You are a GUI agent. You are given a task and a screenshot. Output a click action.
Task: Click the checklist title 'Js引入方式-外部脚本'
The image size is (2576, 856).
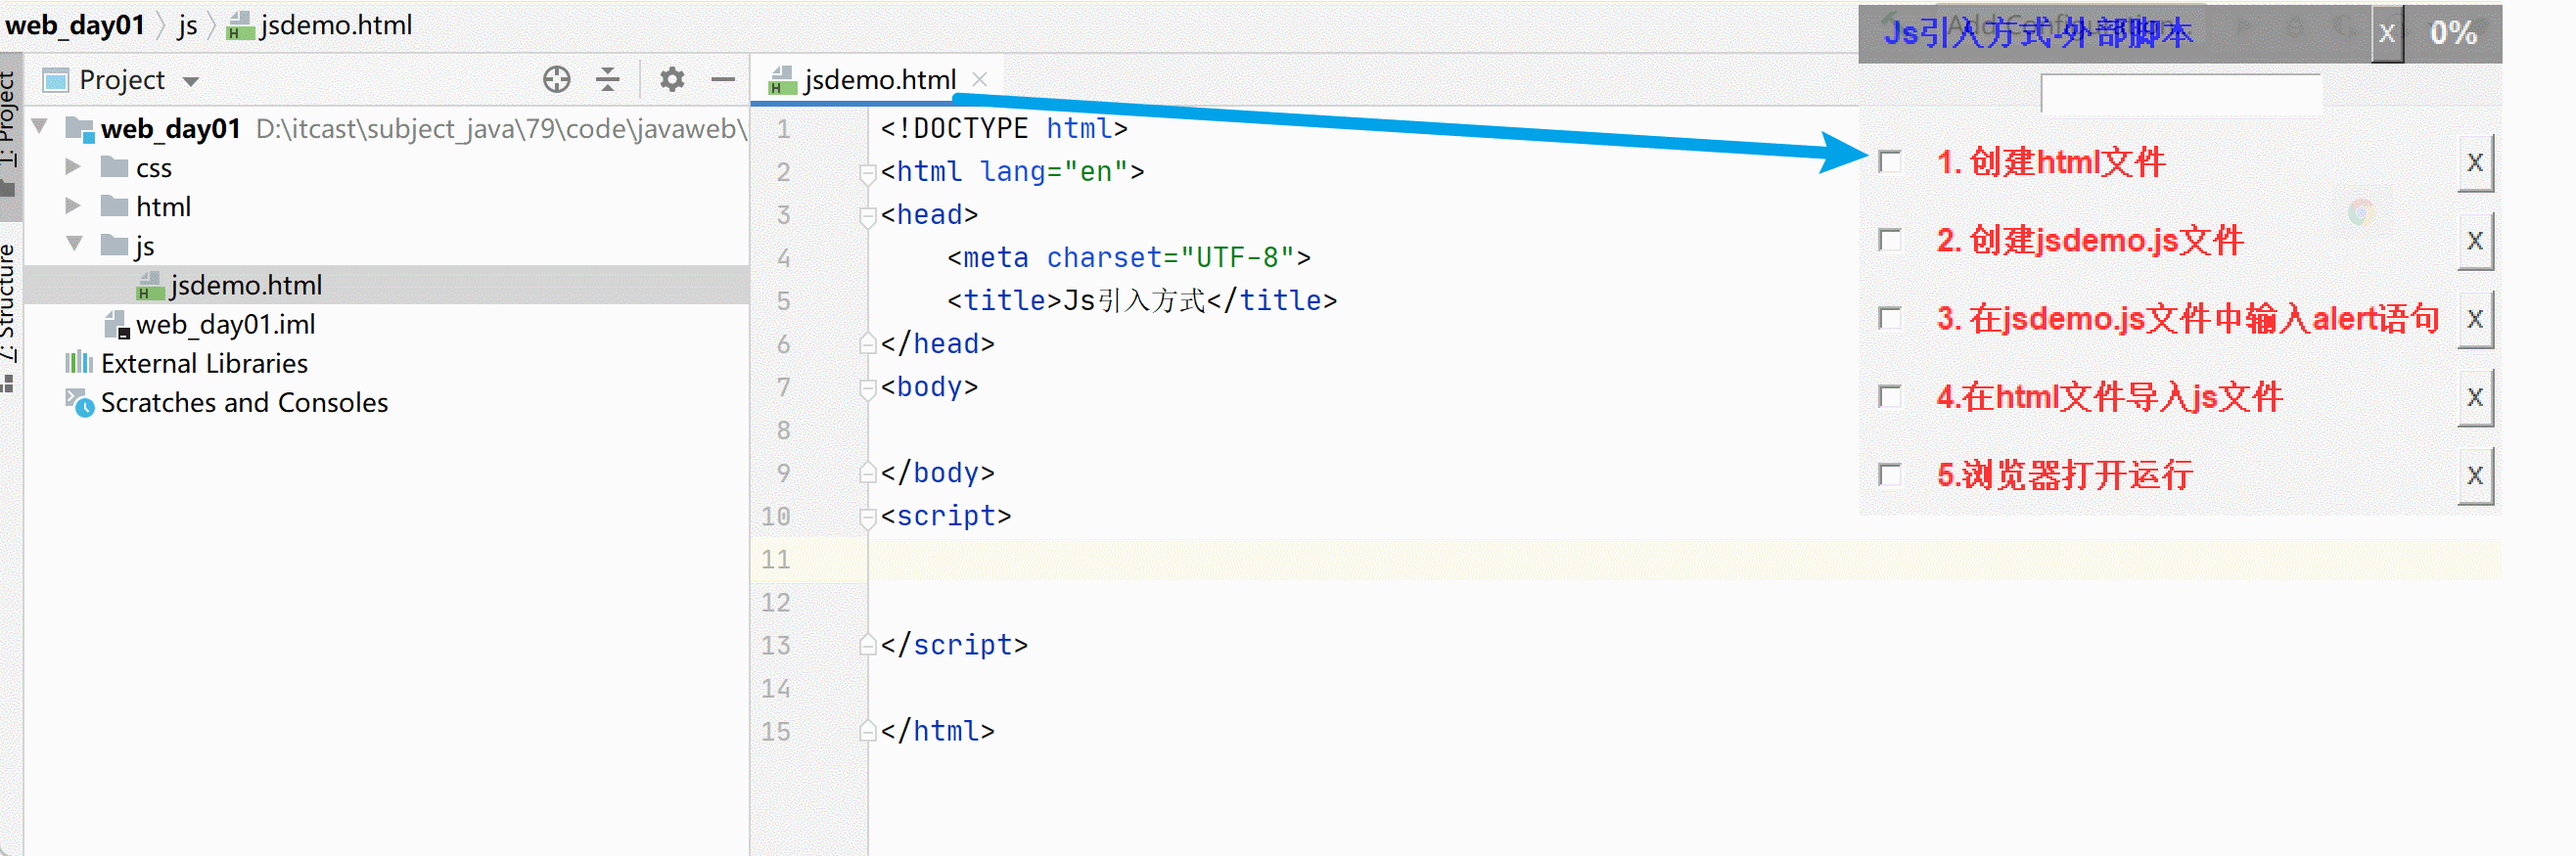pos(2037,34)
